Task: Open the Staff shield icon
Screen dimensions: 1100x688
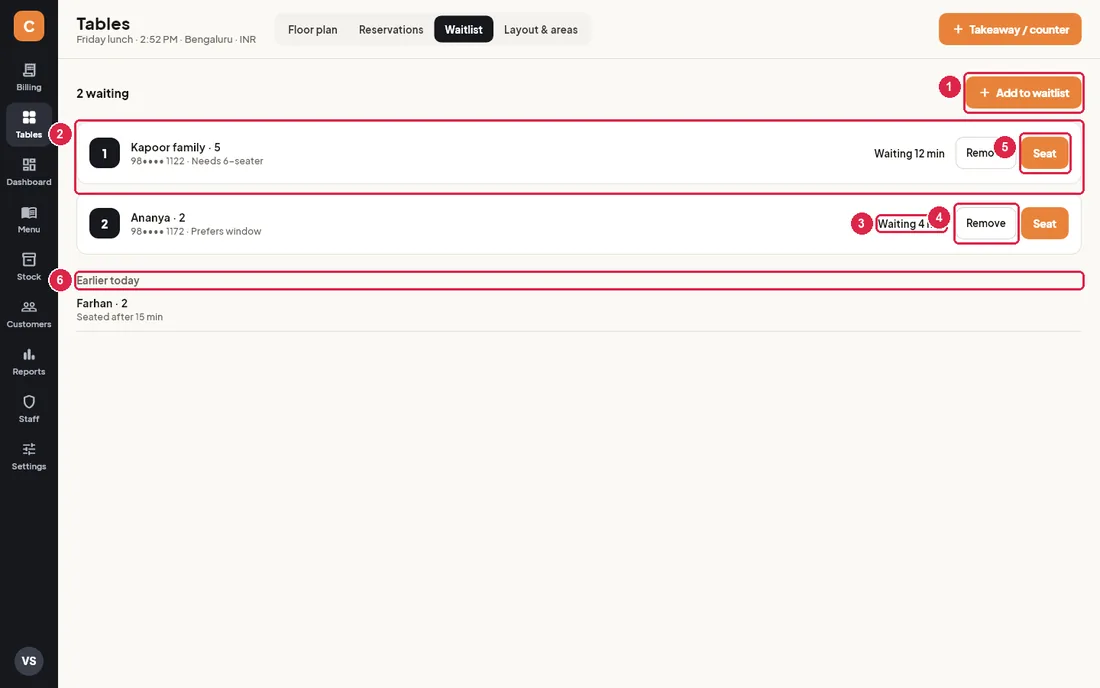Action: pos(29,402)
